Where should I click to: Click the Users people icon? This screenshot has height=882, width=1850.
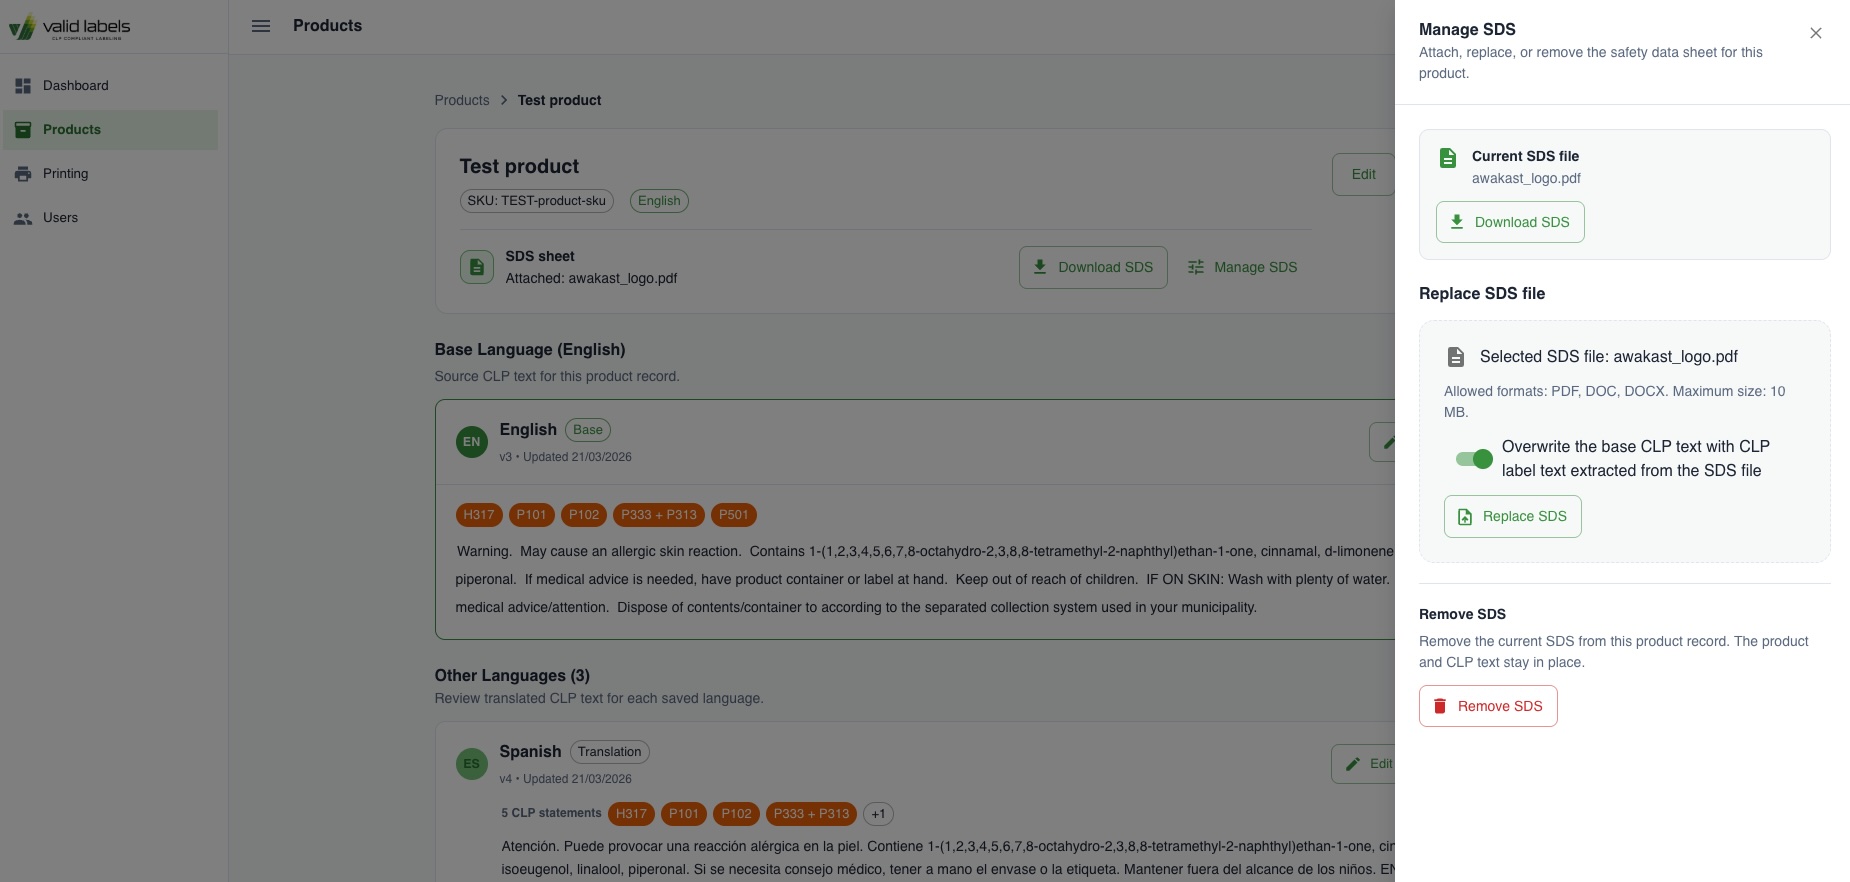pos(23,218)
